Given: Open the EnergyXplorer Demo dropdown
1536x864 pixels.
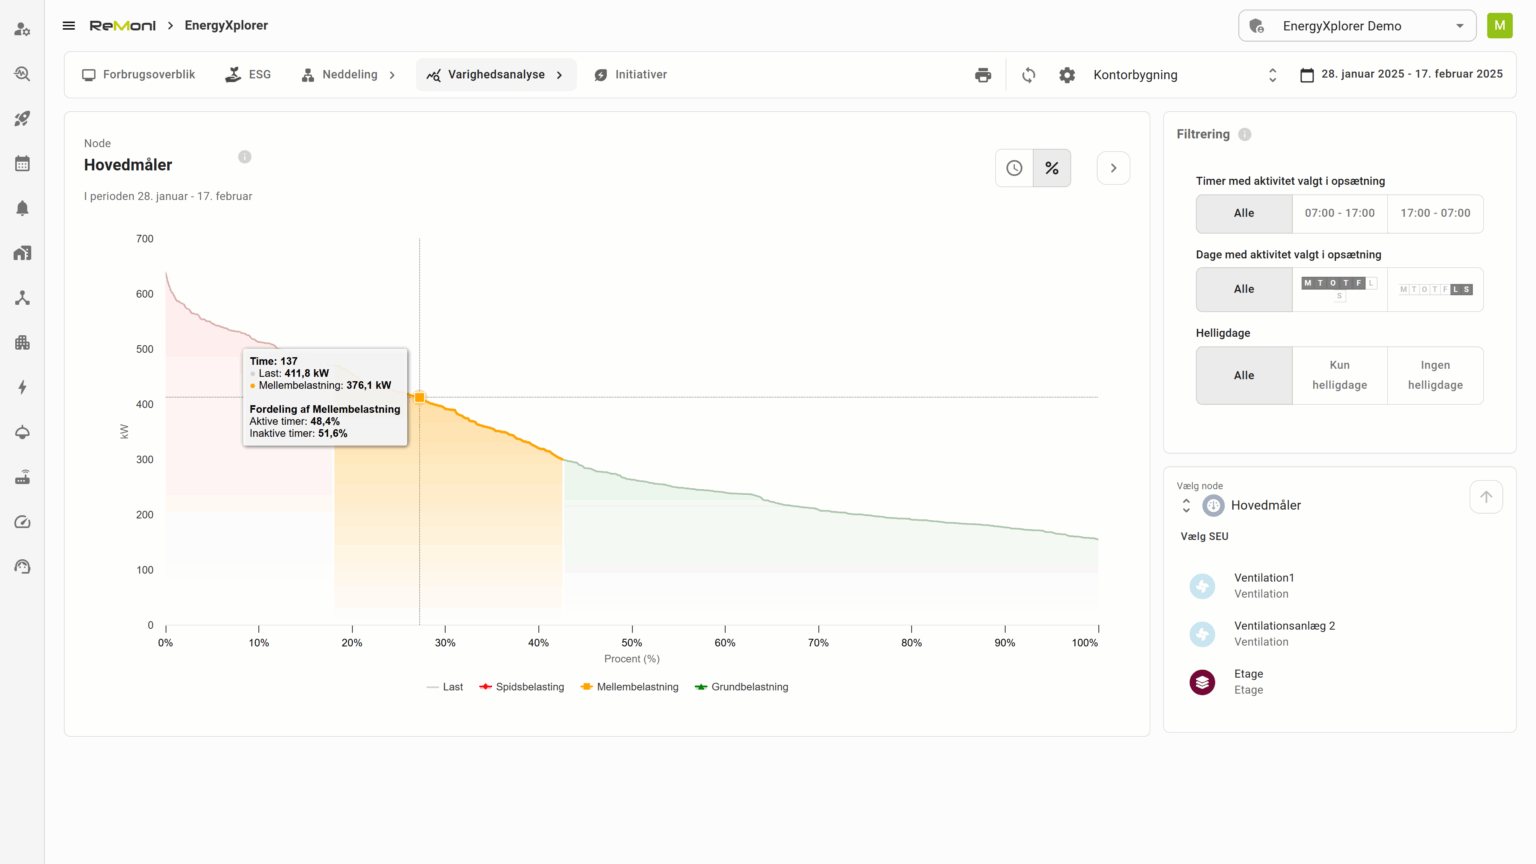Looking at the screenshot, I should (1357, 26).
